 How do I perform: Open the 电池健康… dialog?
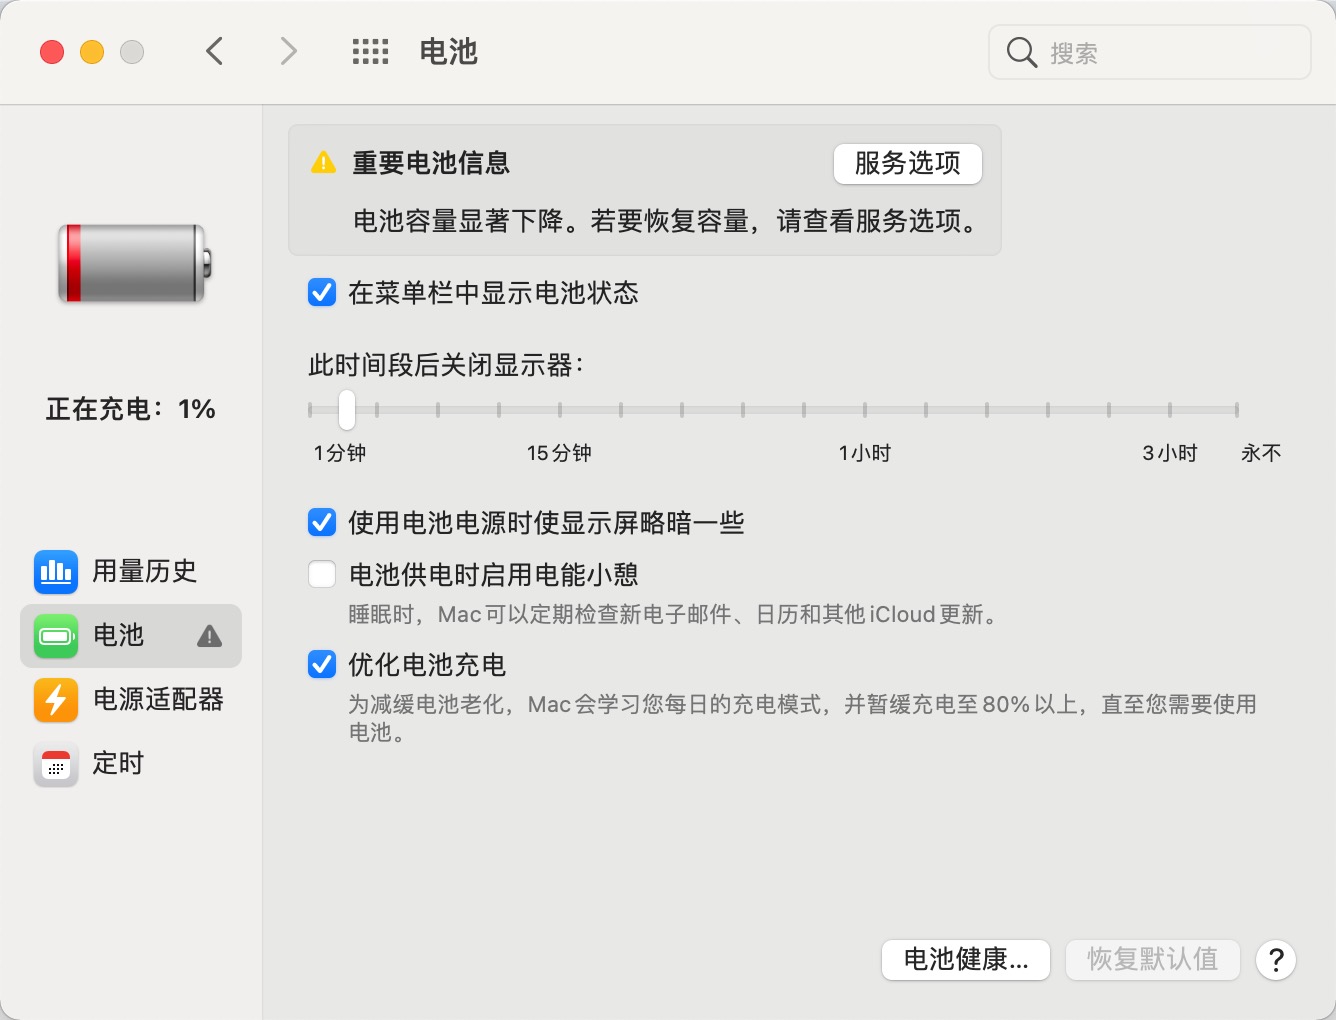coord(965,960)
